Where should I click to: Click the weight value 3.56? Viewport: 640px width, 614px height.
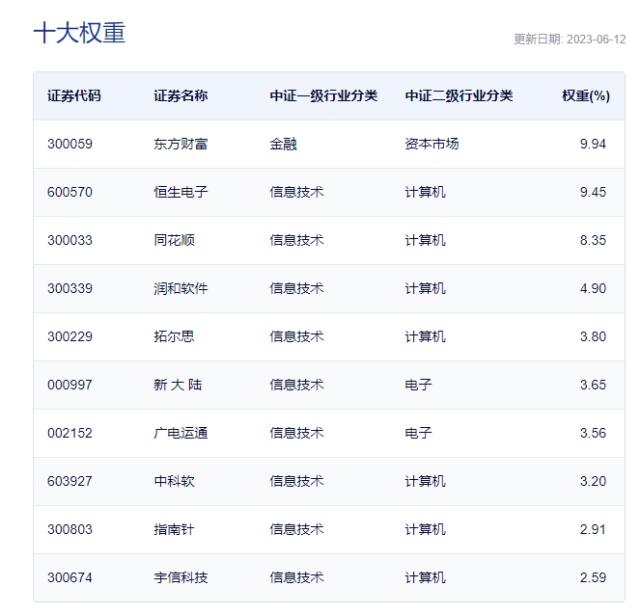pos(593,433)
